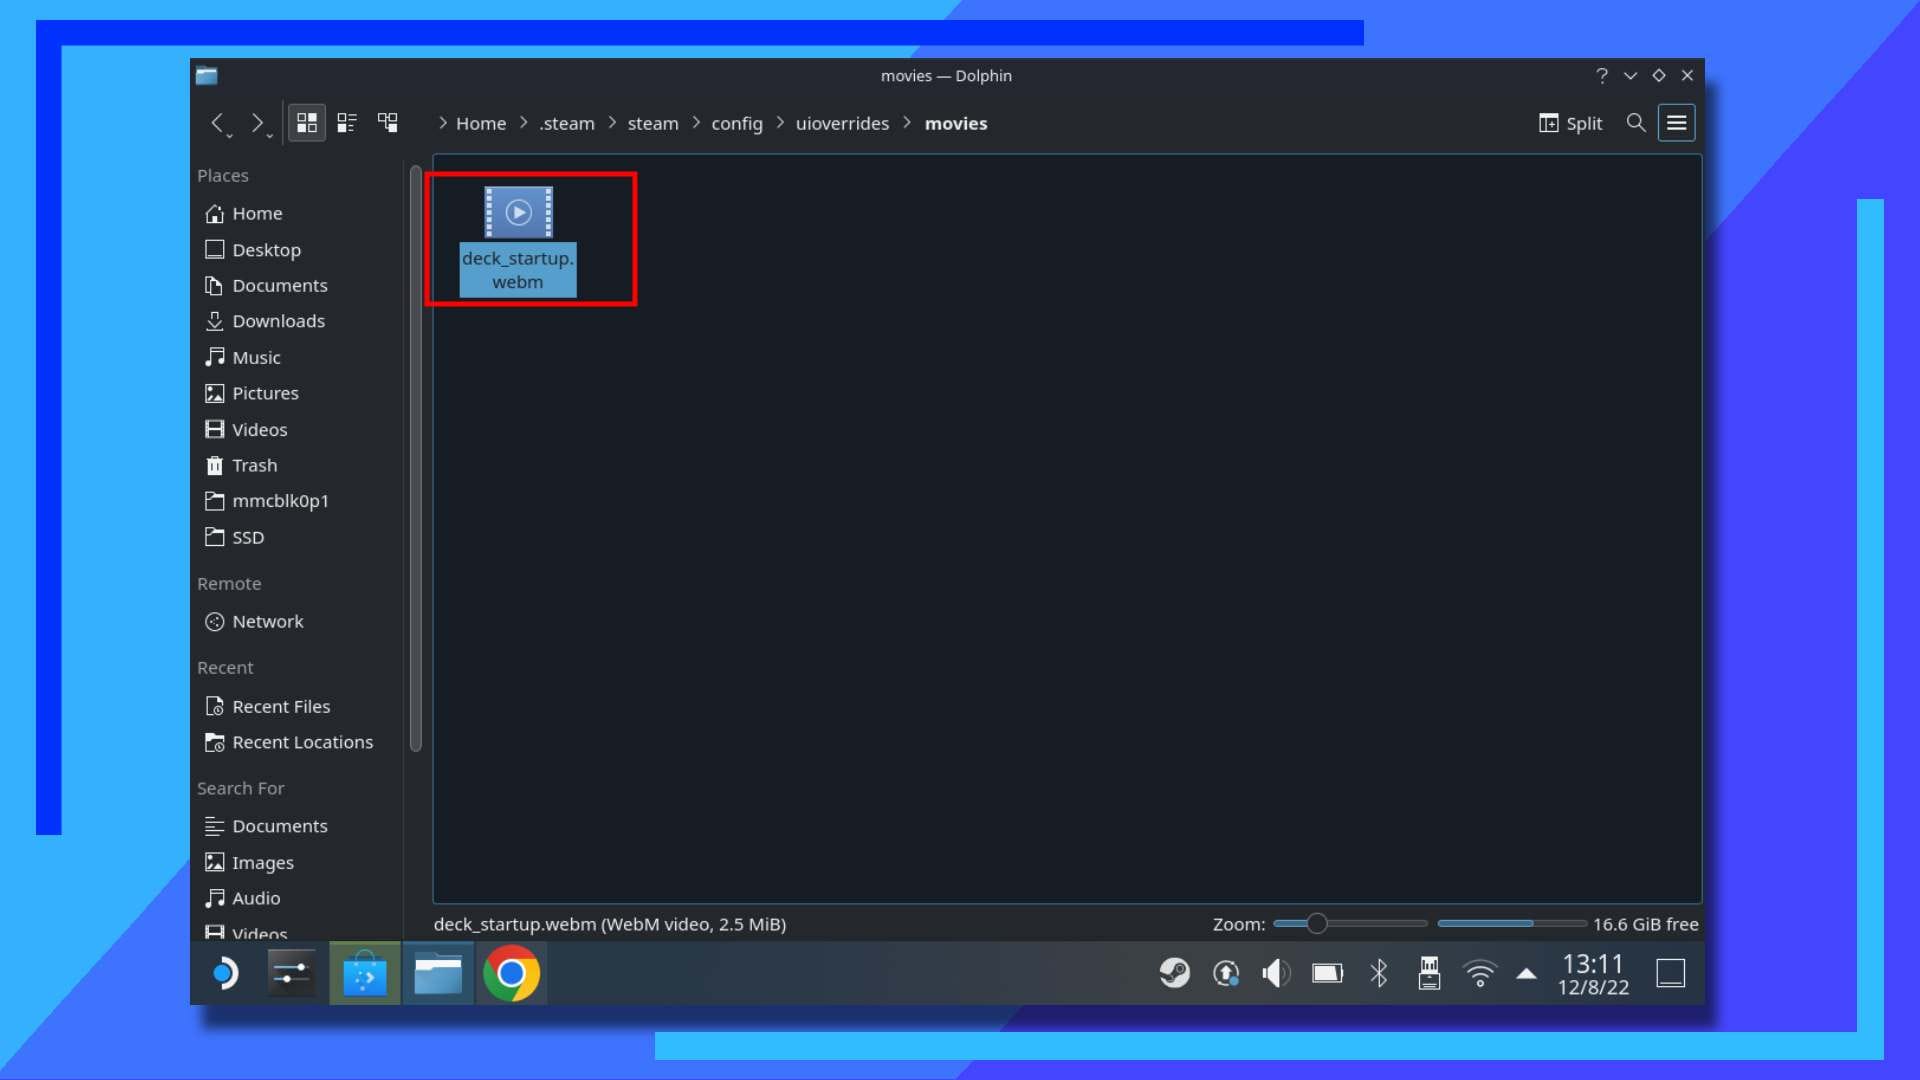Open Bluetooth tray icon

1379,973
